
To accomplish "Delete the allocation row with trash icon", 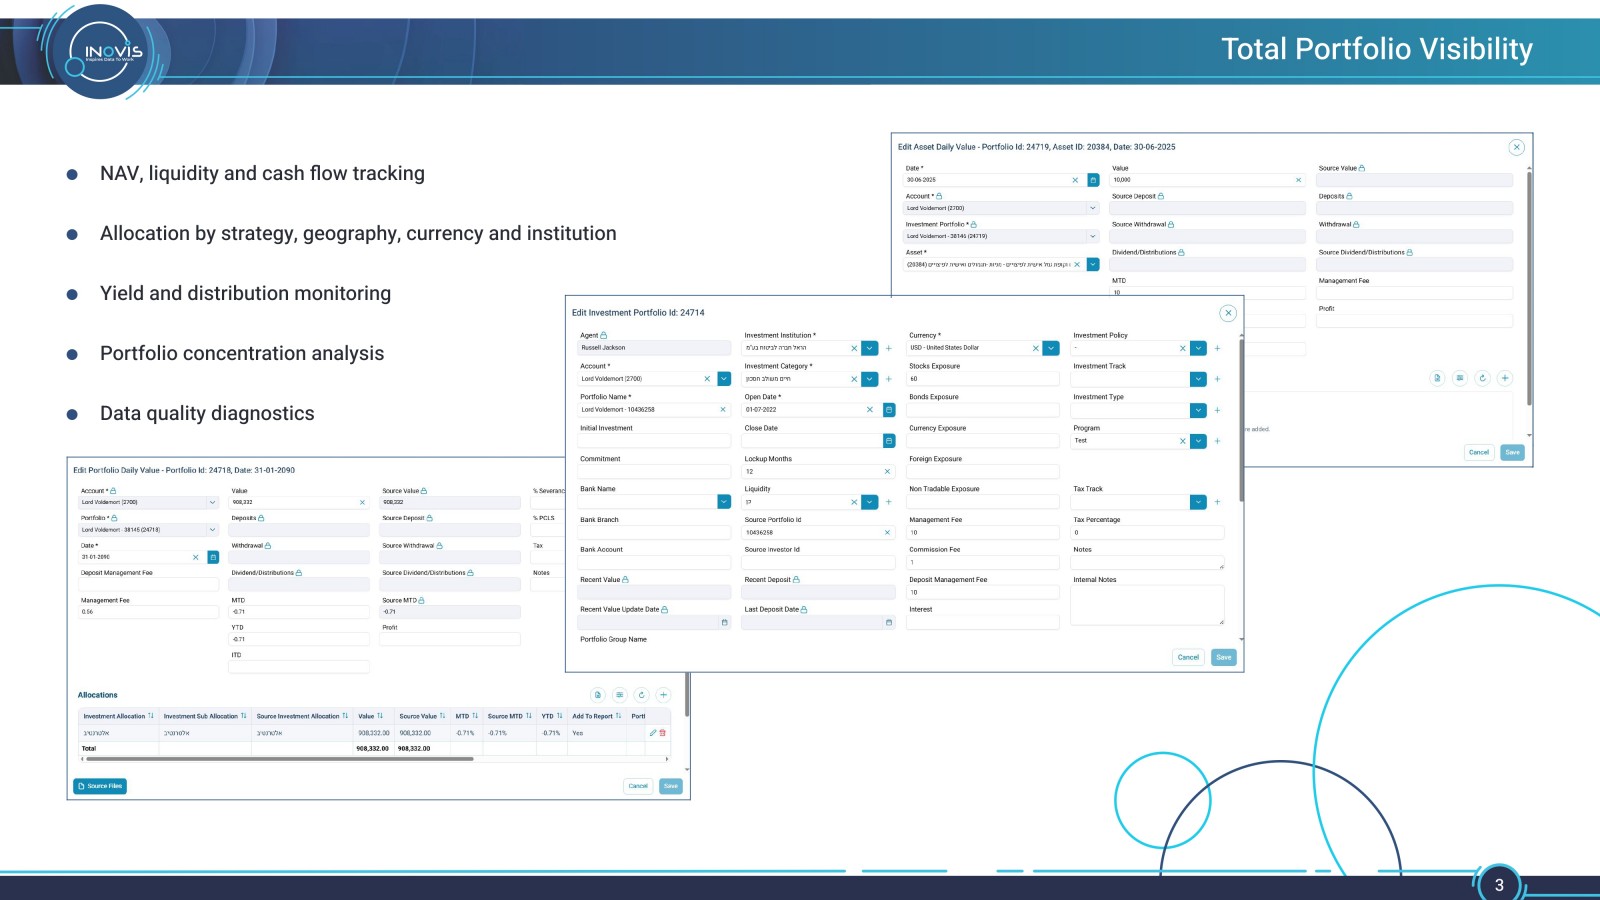I will pos(662,733).
